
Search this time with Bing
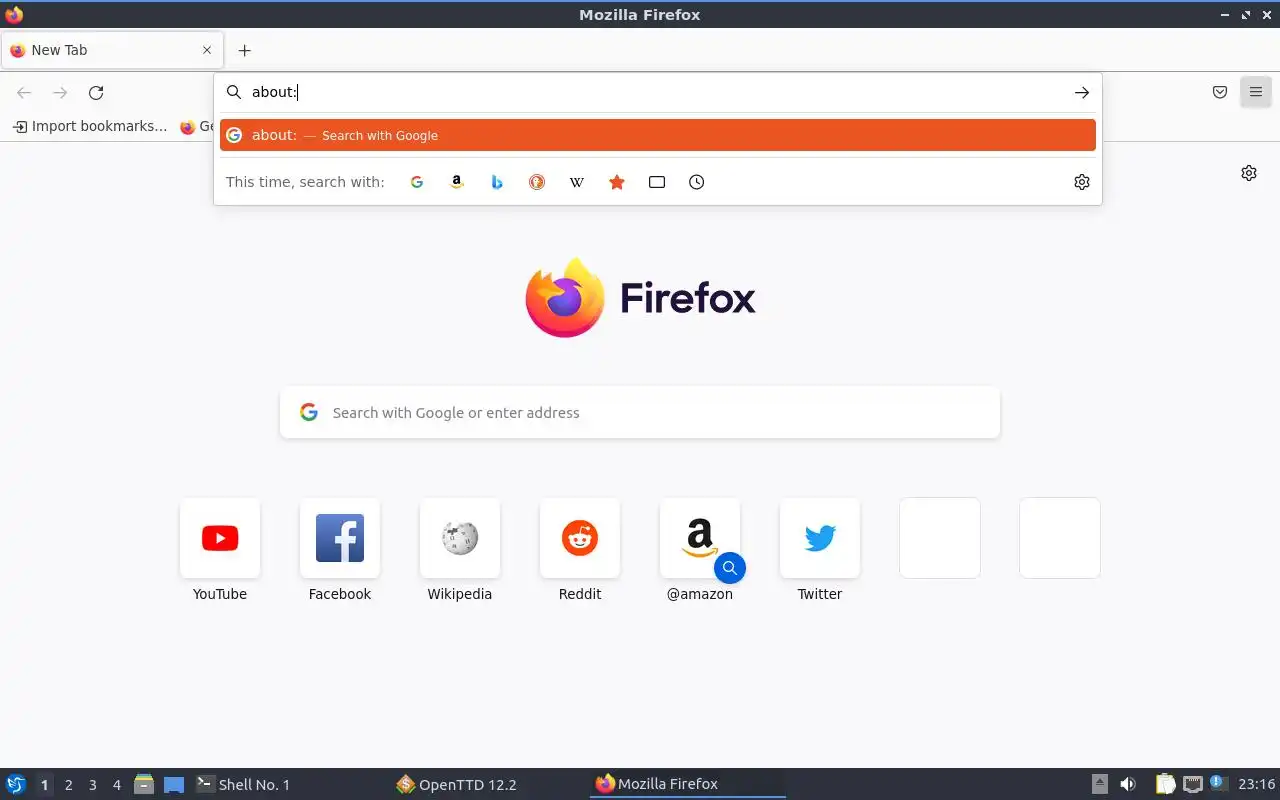[x=497, y=182]
